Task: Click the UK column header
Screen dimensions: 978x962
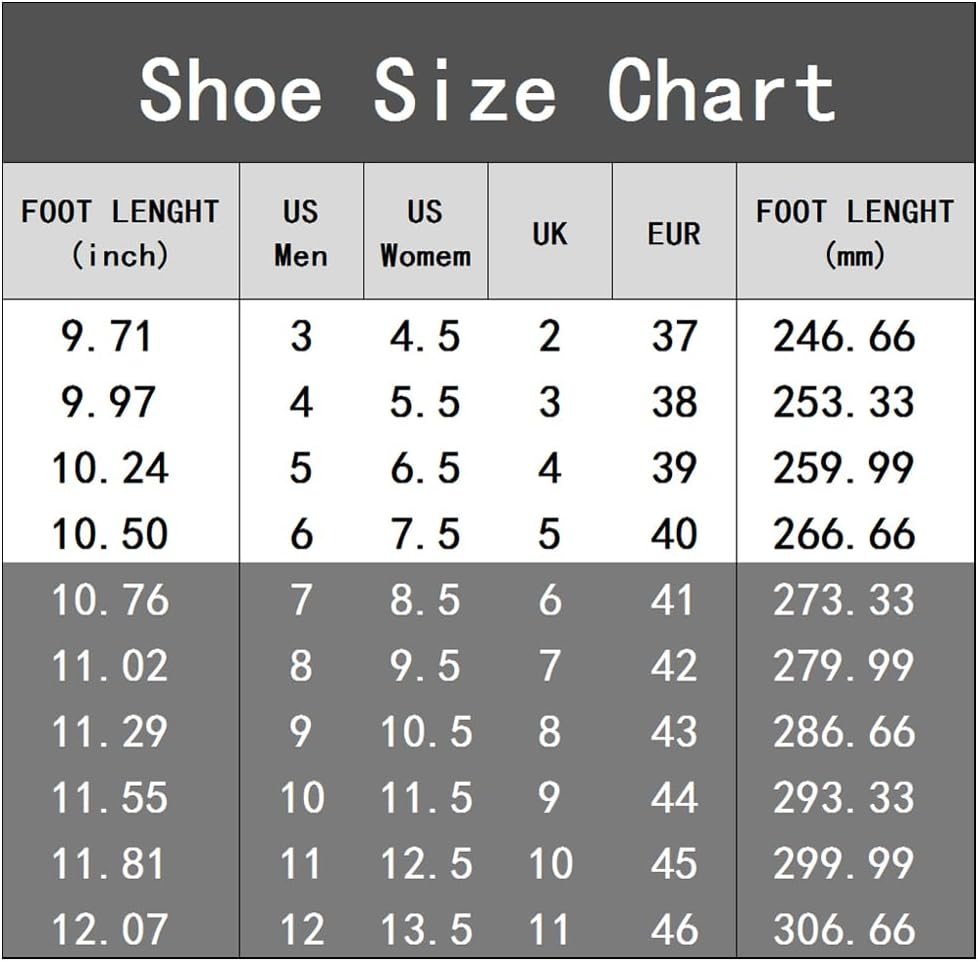Action: click(x=549, y=233)
